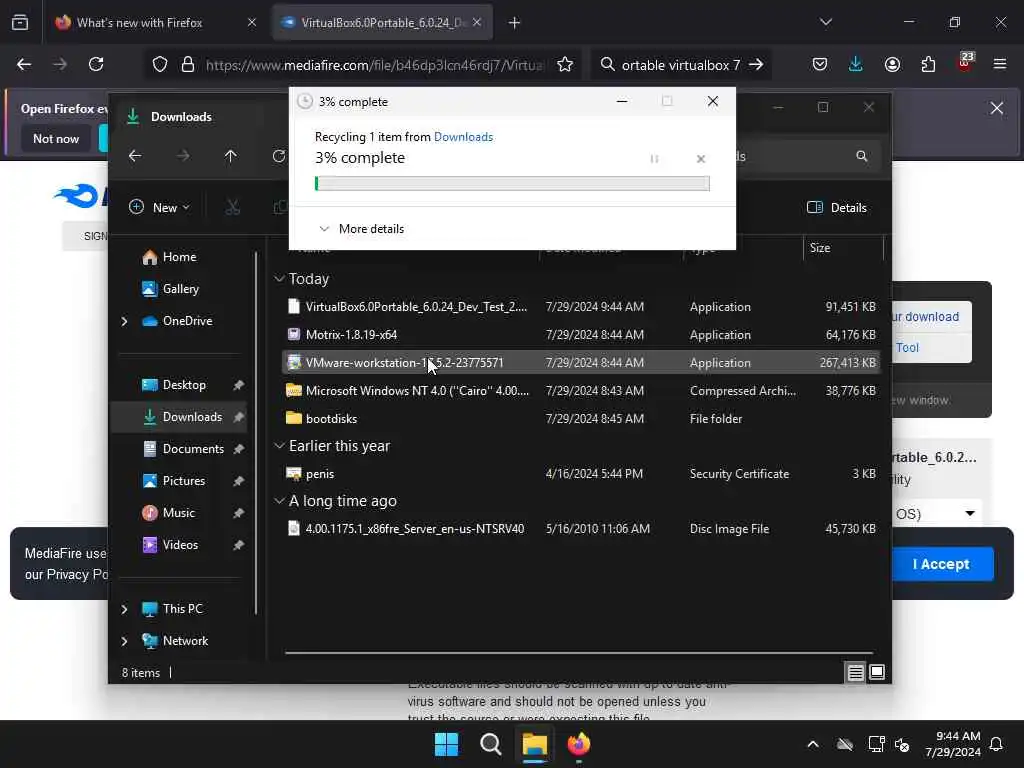1024x768 pixels.
Task: Click the tracking protection shield icon
Action: (x=160, y=64)
